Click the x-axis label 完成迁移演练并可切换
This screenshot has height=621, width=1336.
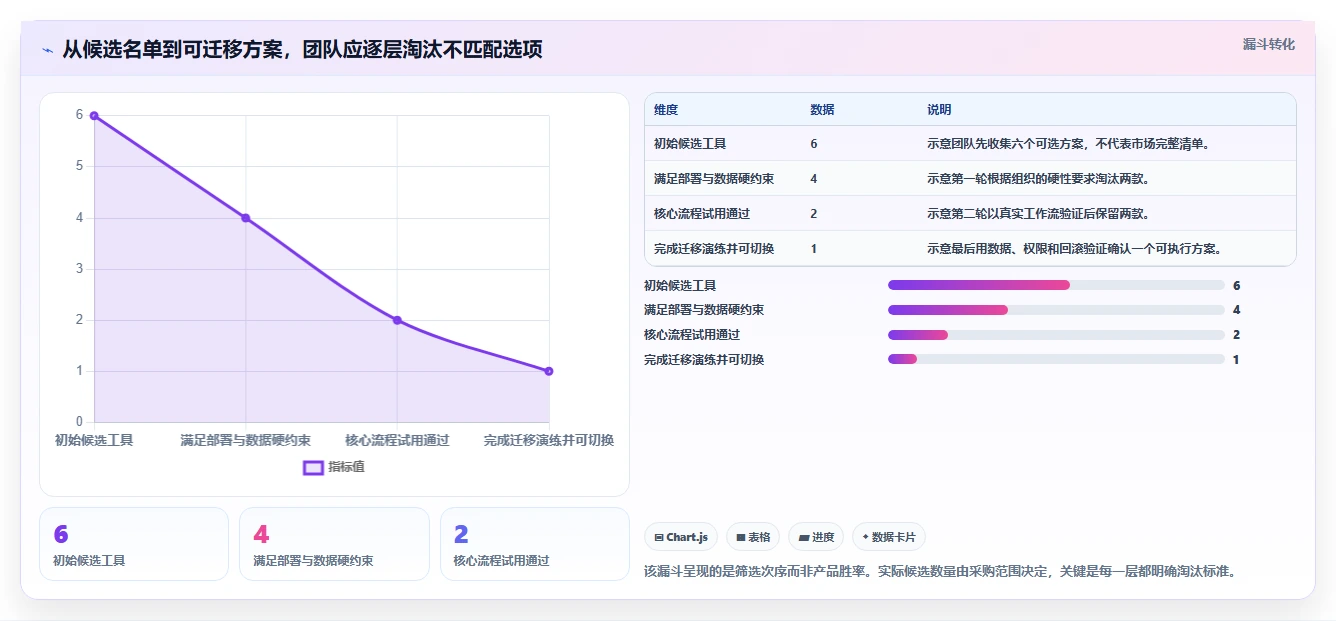549,440
